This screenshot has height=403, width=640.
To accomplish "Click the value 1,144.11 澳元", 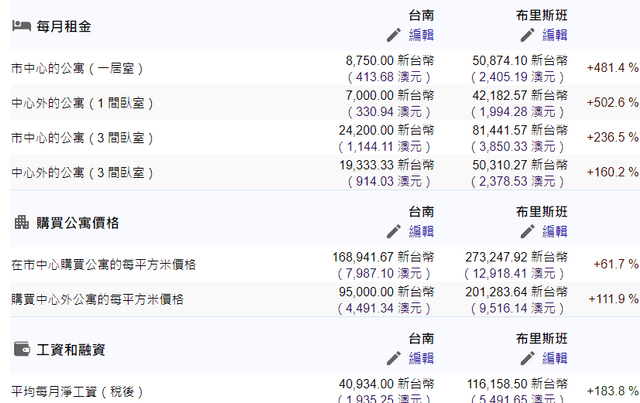I will click(x=384, y=147).
